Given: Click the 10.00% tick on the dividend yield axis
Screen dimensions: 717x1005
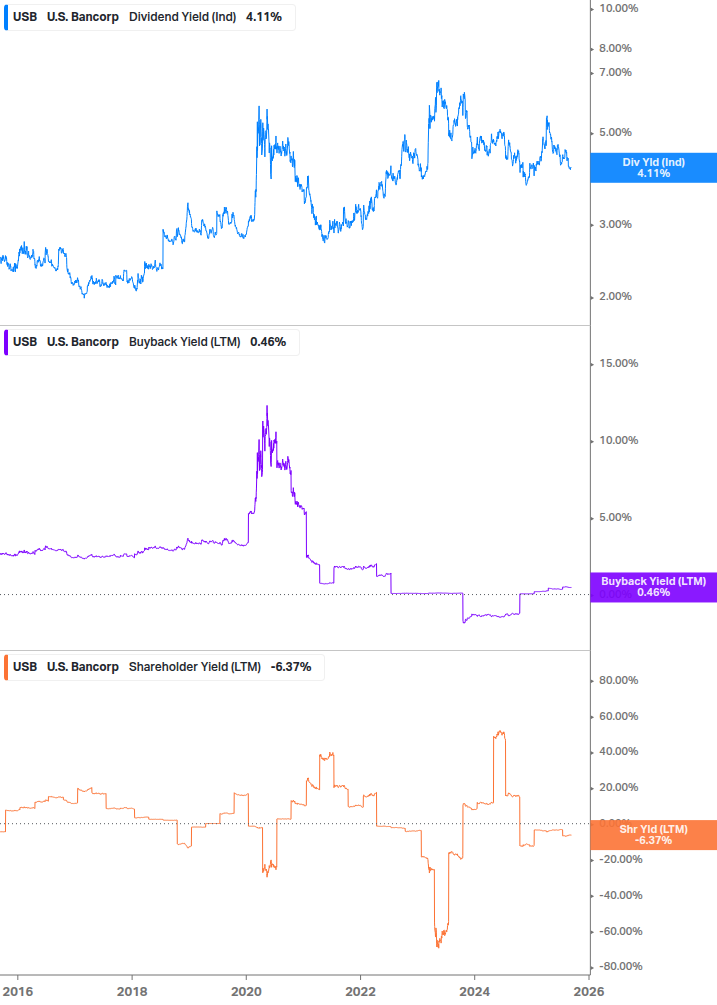Looking at the screenshot, I should pyautogui.click(x=618, y=8).
